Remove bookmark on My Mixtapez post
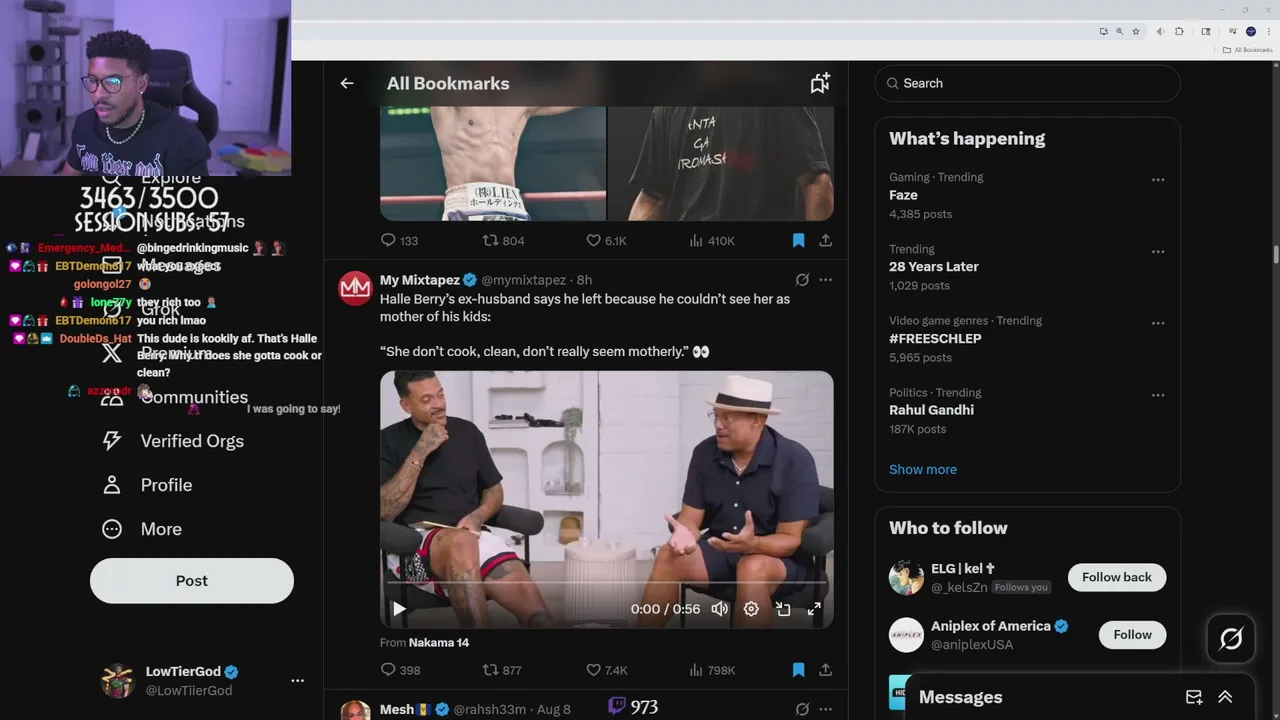Image resolution: width=1280 pixels, height=720 pixels. pyautogui.click(x=798, y=670)
